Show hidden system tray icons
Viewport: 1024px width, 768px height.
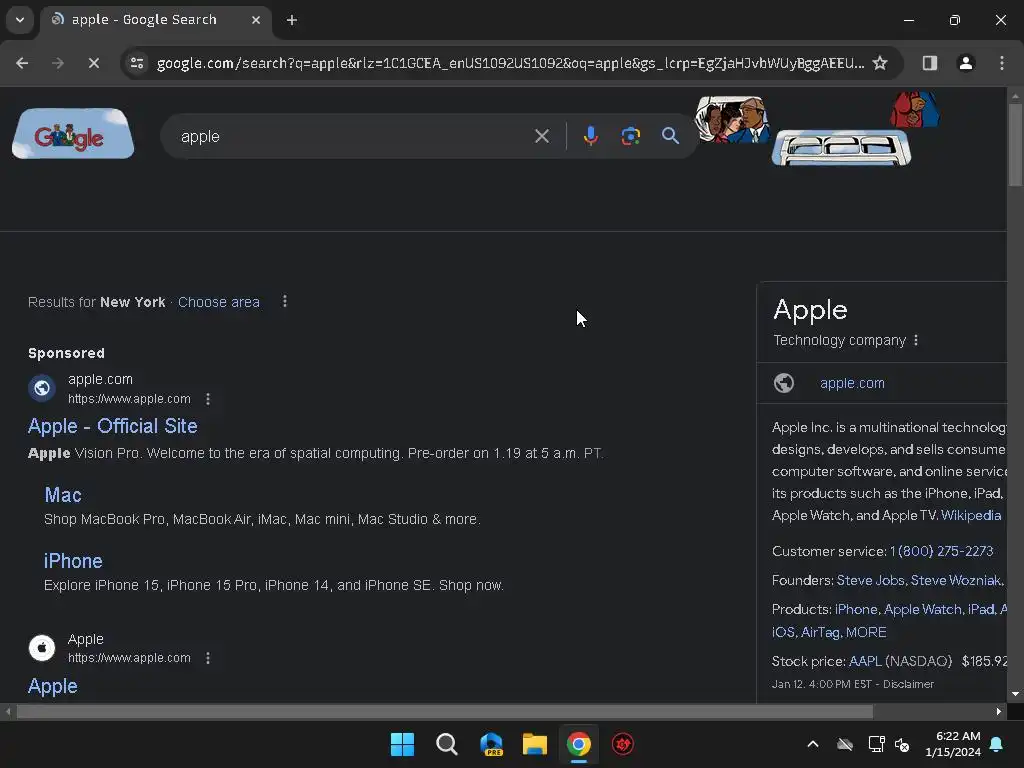point(813,744)
